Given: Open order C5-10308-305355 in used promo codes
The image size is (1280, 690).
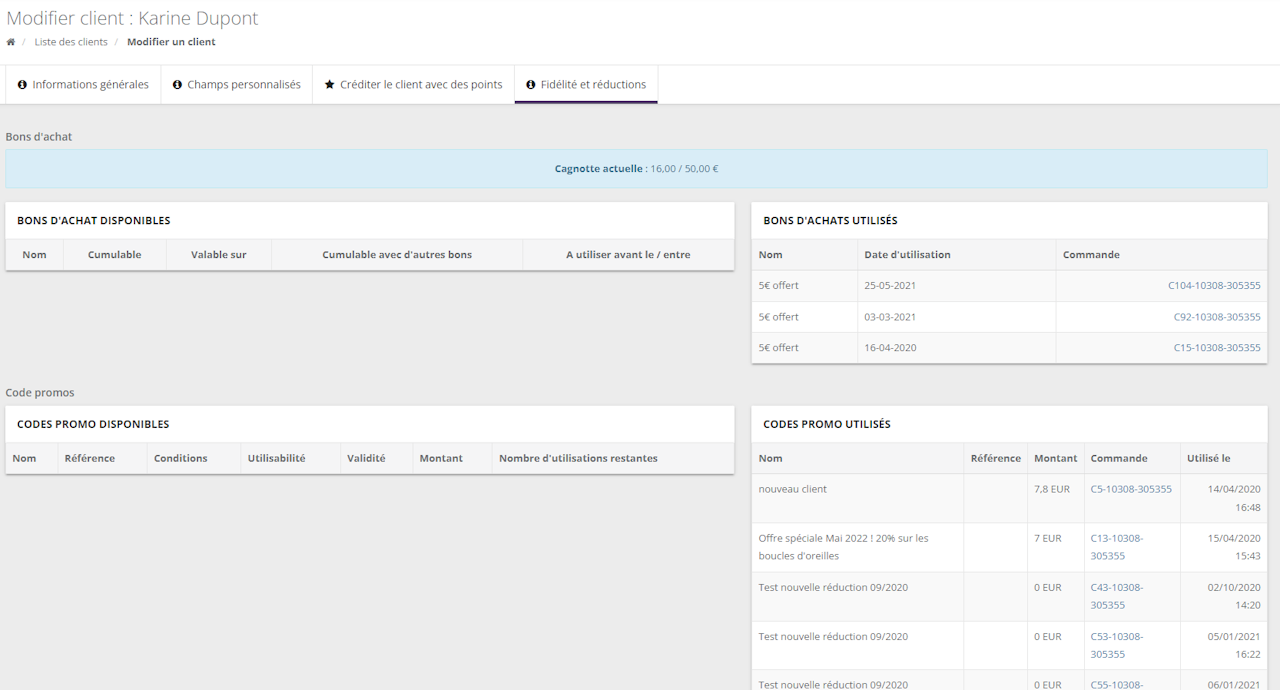Looking at the screenshot, I should click(x=1131, y=489).
